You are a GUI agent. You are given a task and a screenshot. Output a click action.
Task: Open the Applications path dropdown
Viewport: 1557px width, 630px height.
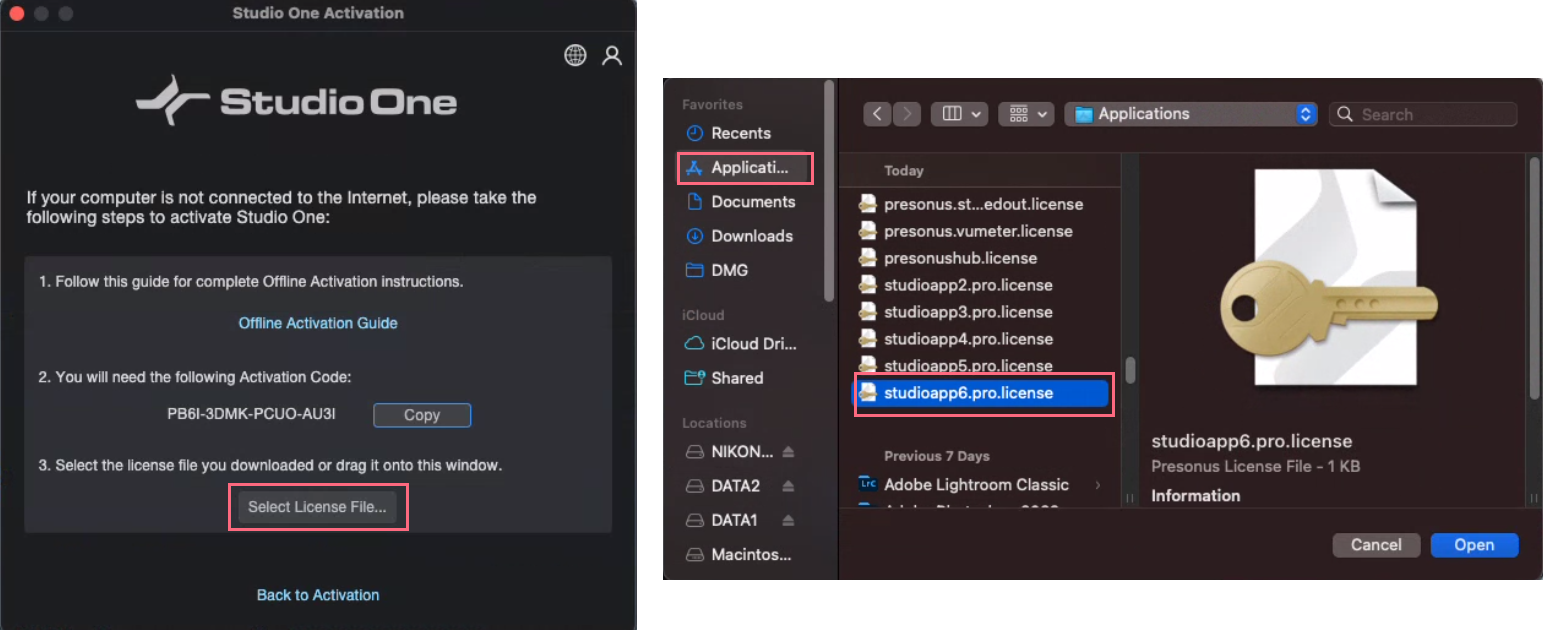click(1190, 113)
